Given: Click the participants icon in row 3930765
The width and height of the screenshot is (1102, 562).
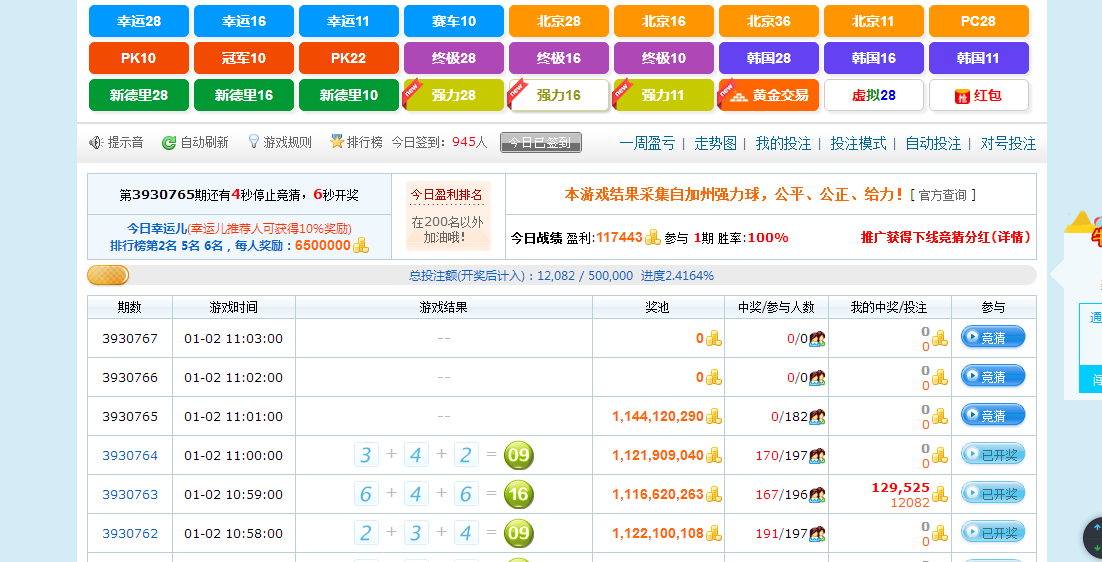Looking at the screenshot, I should click(817, 417).
